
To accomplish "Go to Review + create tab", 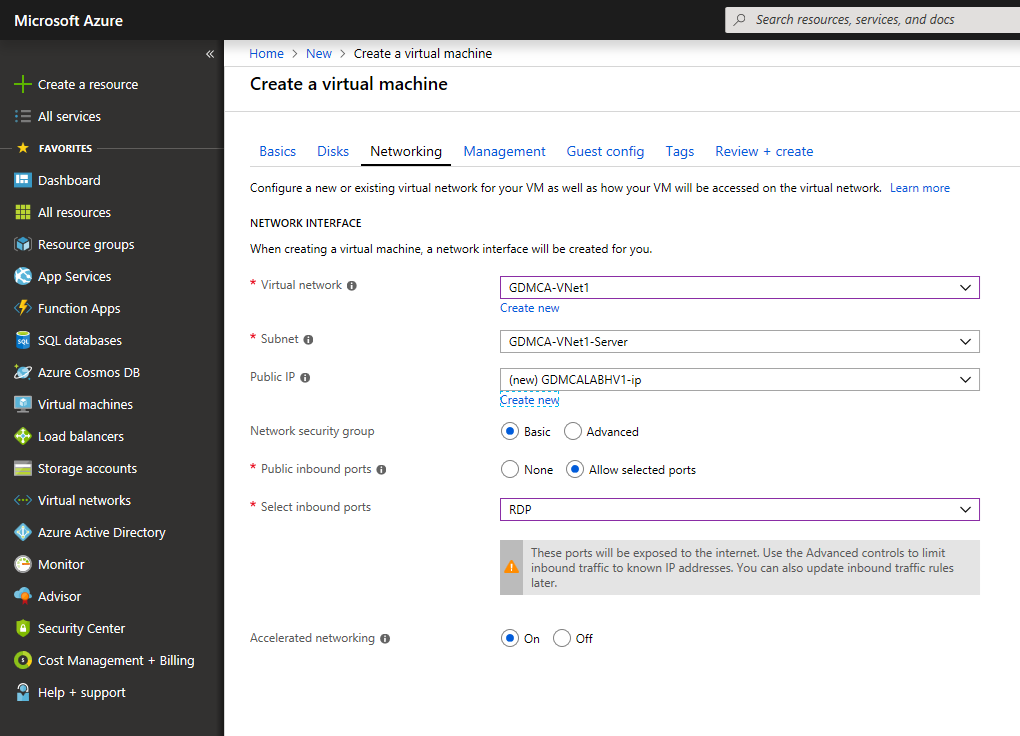I will [764, 151].
